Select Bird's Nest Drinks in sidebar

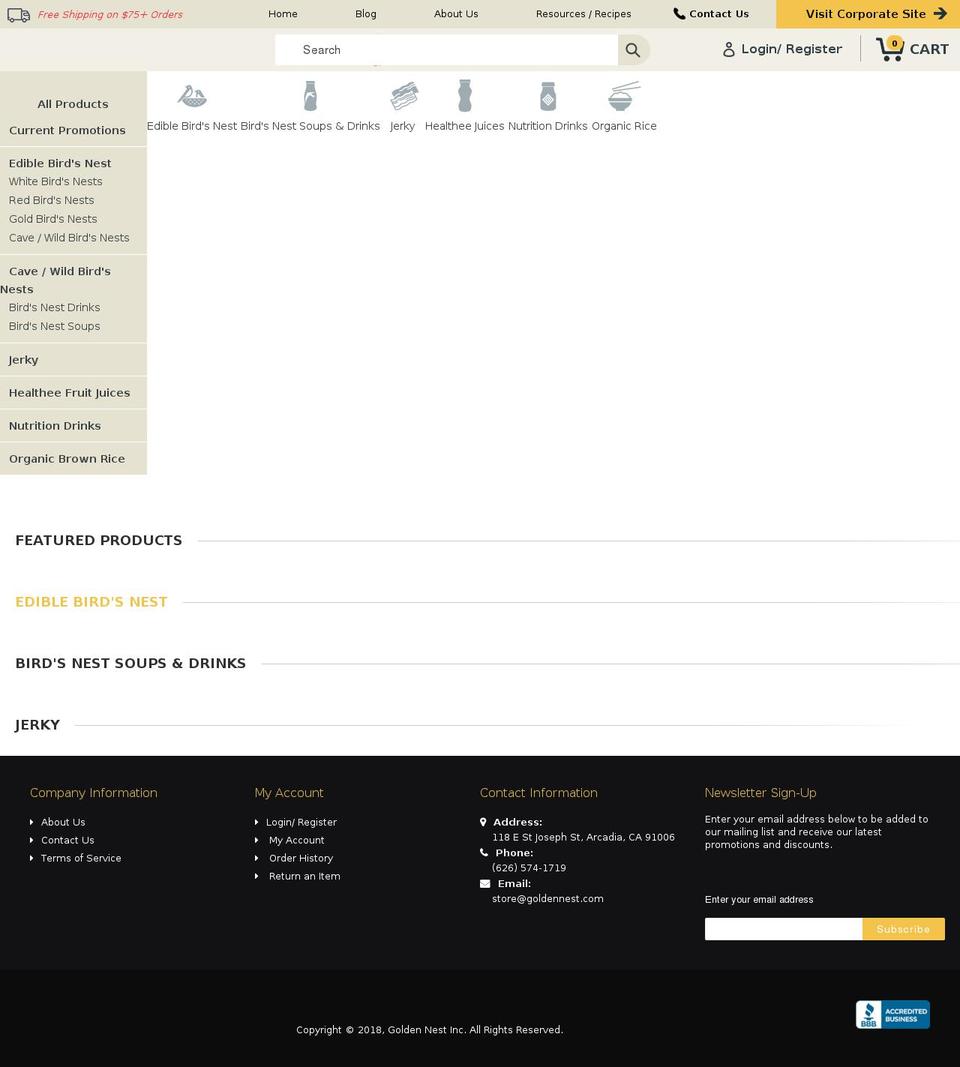click(x=54, y=308)
